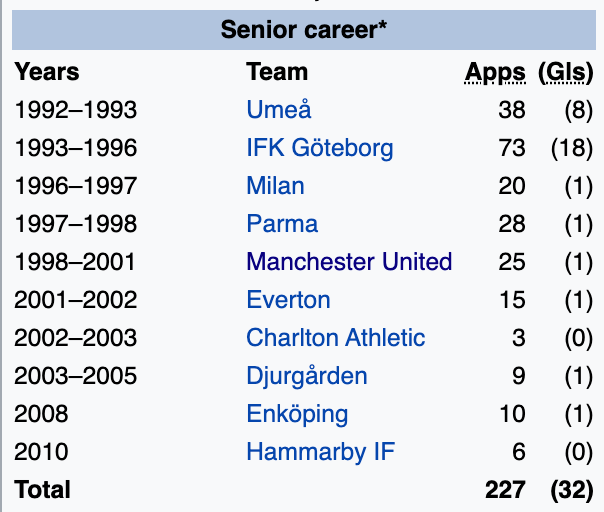Open the Milan club page
The width and height of the screenshot is (604, 512).
pos(275,186)
